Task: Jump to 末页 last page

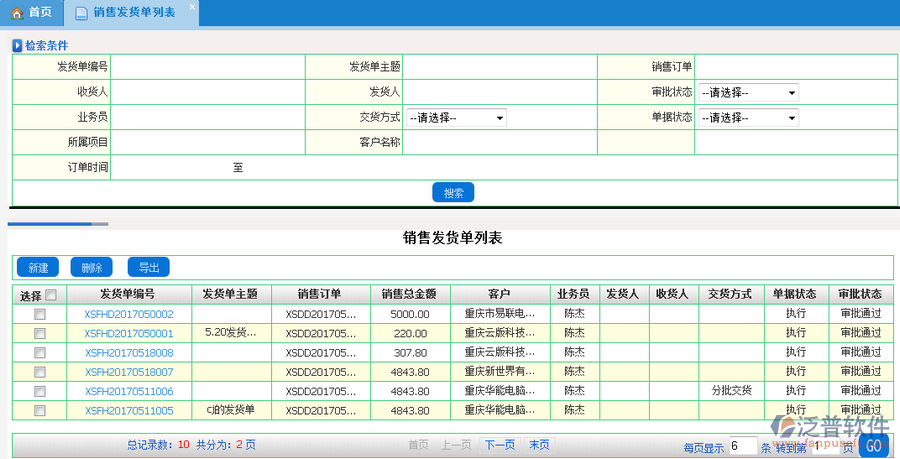Action: 539,445
